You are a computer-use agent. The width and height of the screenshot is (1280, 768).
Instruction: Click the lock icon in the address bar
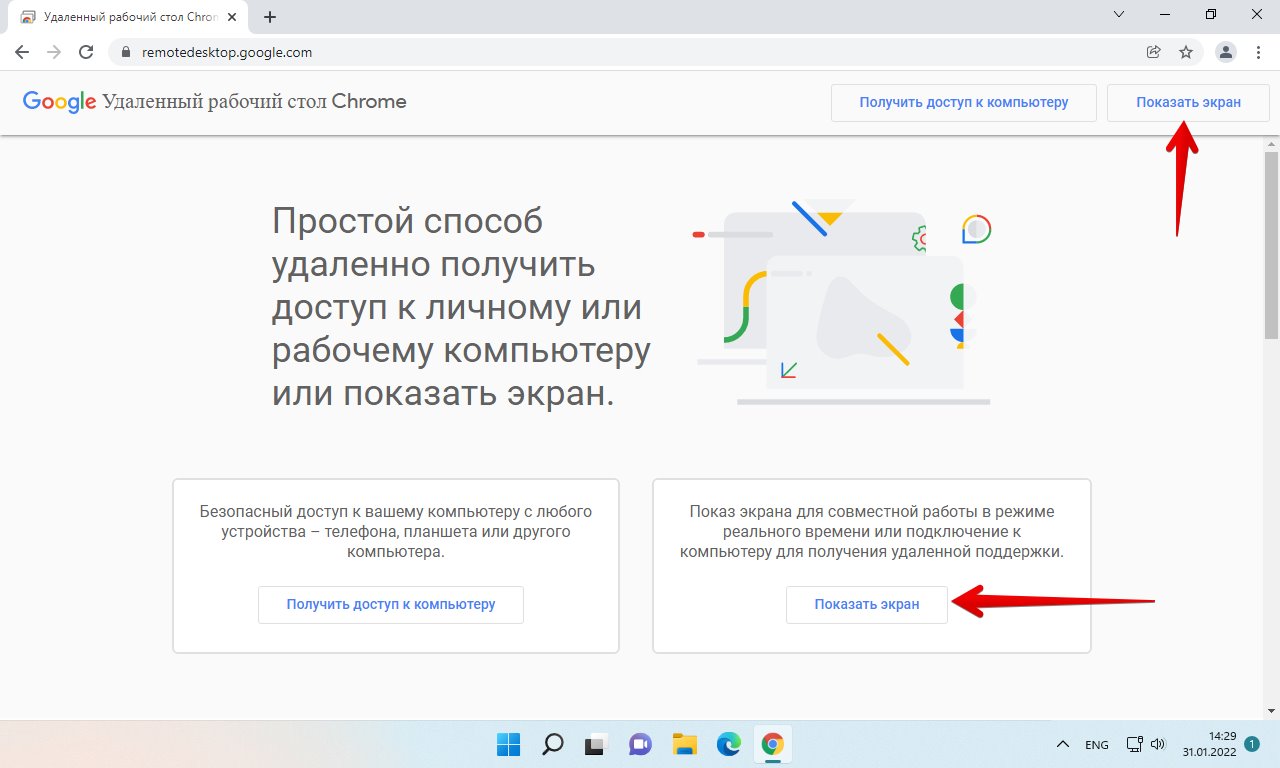(126, 52)
